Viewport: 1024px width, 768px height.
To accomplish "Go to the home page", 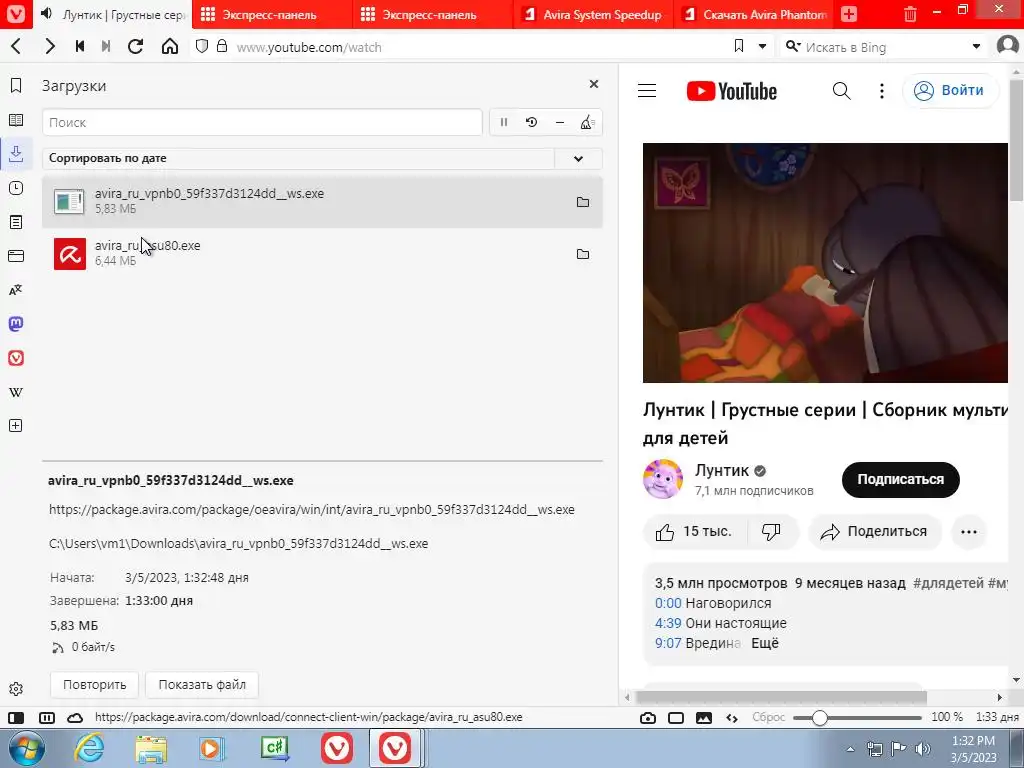I will click(170, 46).
